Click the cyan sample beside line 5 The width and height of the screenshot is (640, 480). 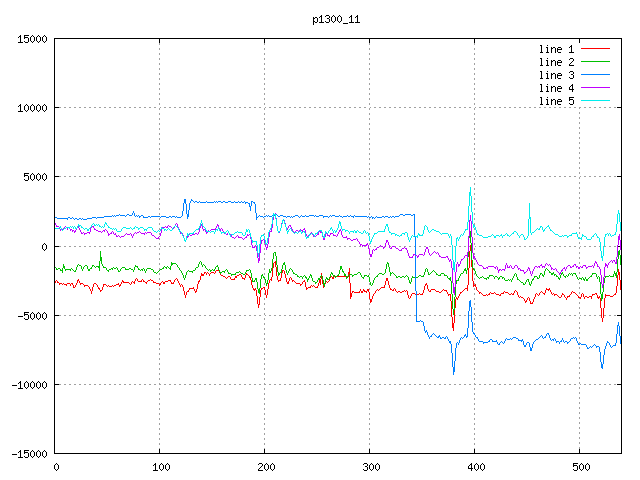595,101
